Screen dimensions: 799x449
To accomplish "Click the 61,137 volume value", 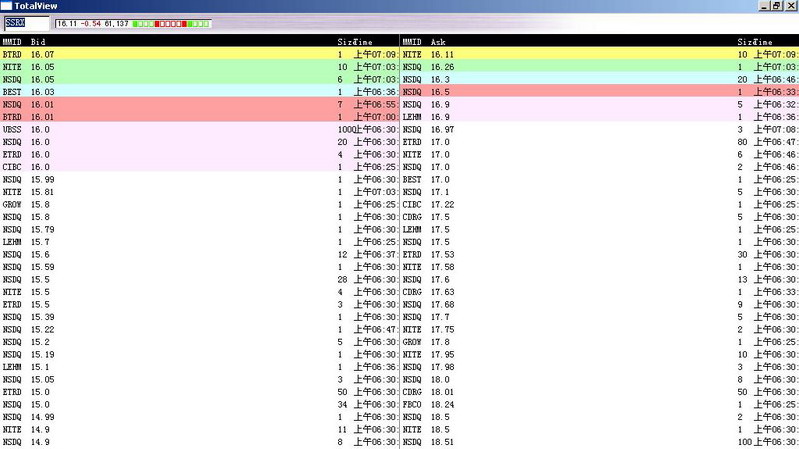I will click(117, 24).
